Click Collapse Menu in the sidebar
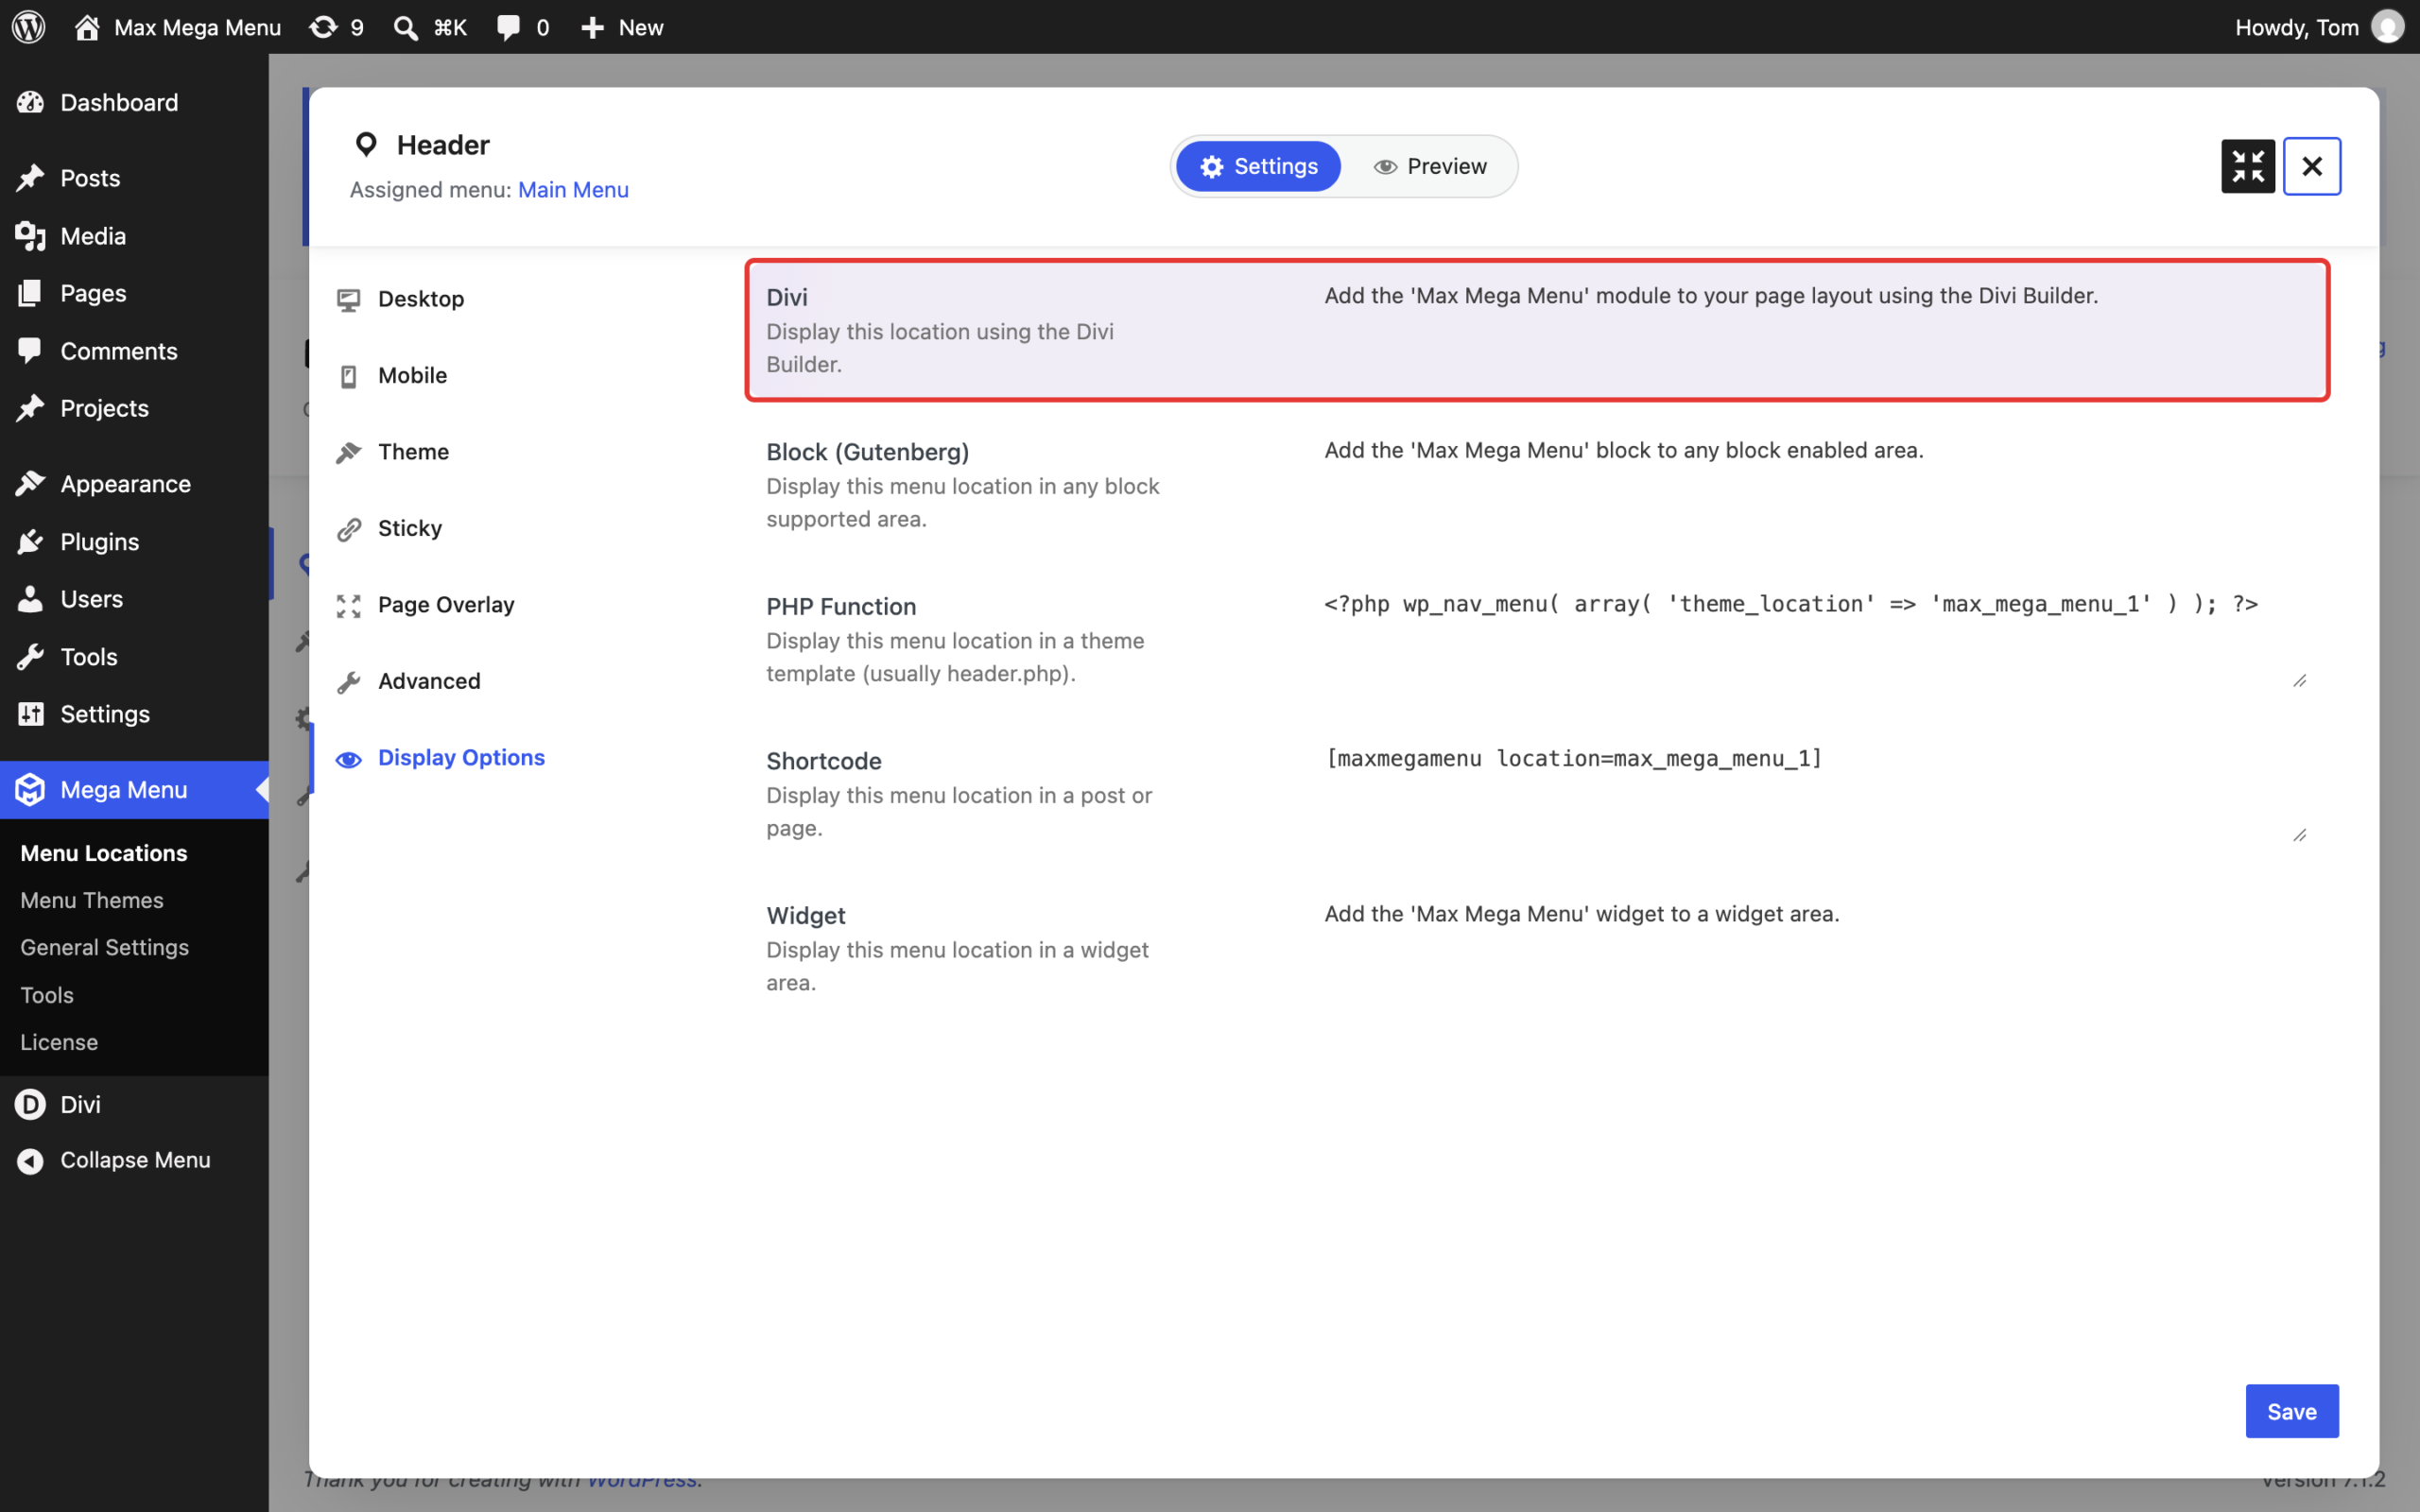2420x1512 pixels. [134, 1160]
